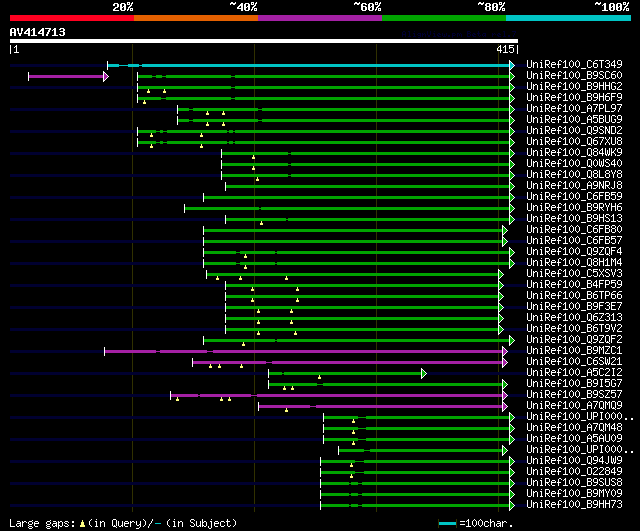640x531 pixels.
Task: Select the UniRef100_B6T9V2 label
Action: pos(574,329)
